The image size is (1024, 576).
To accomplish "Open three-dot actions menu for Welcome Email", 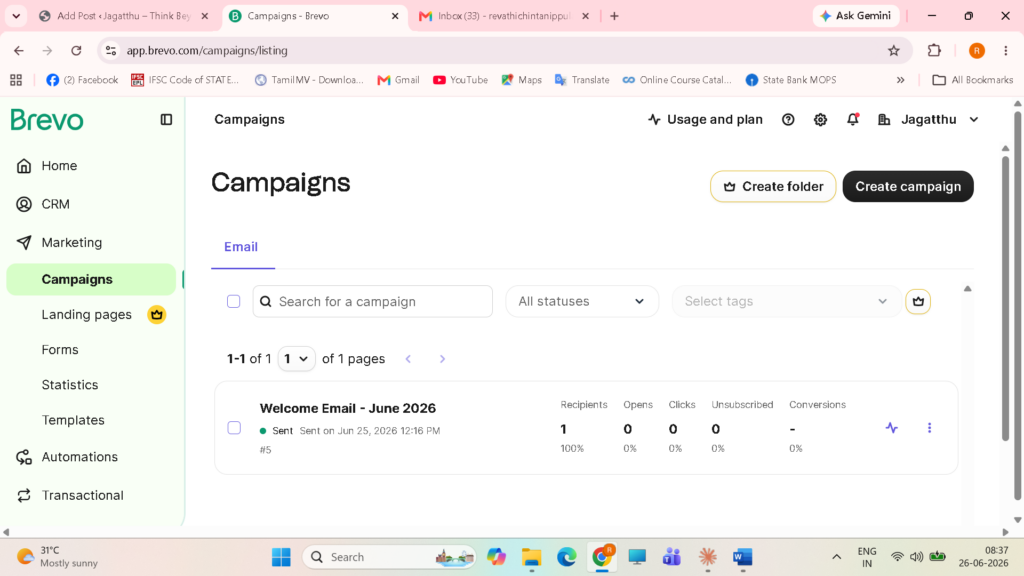I will pos(929,428).
